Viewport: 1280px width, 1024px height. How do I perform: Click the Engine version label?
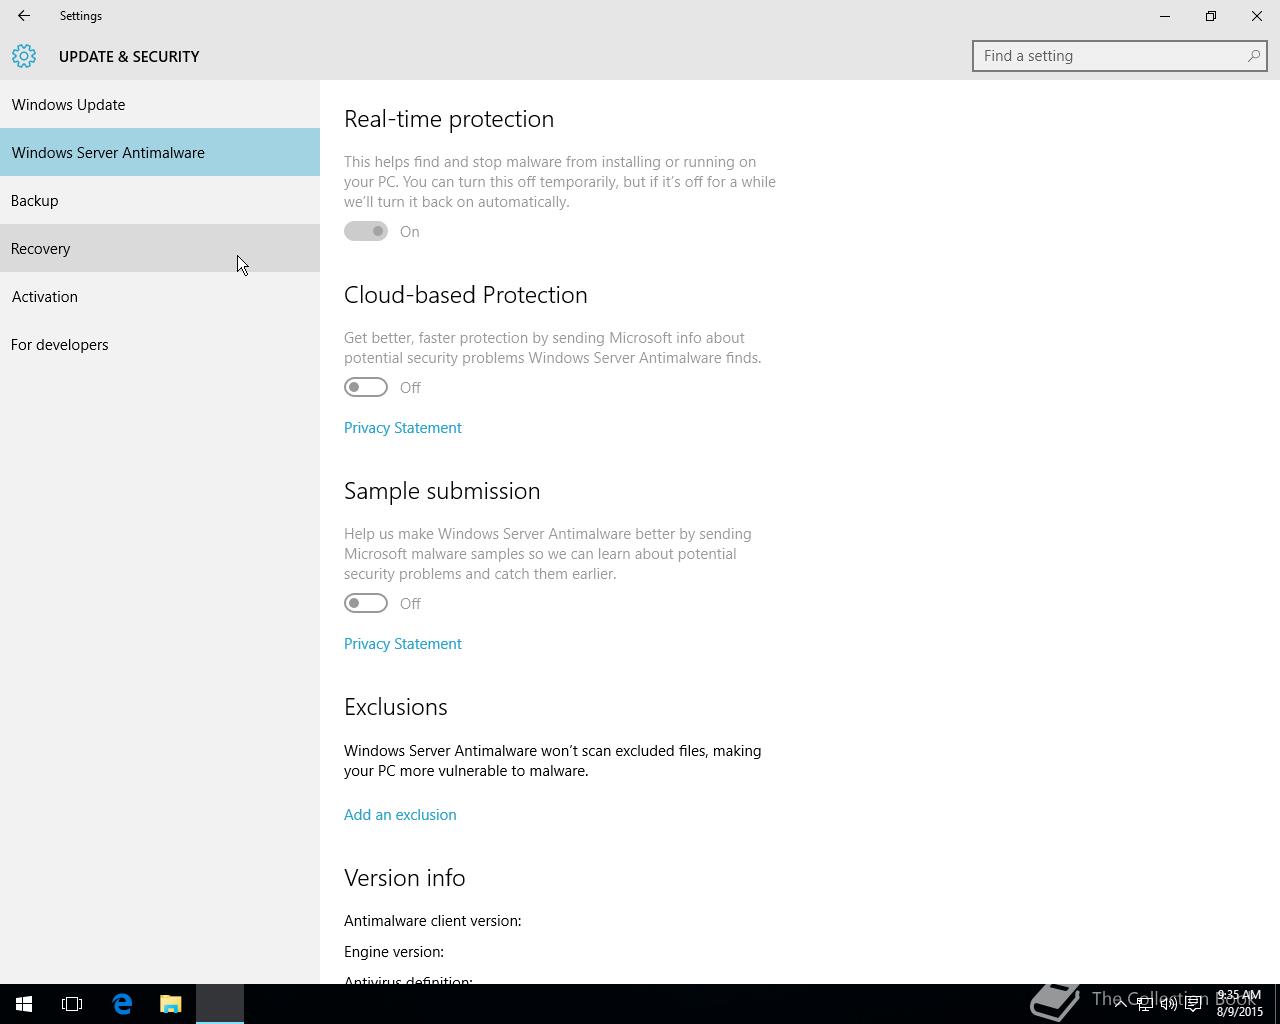click(x=394, y=952)
